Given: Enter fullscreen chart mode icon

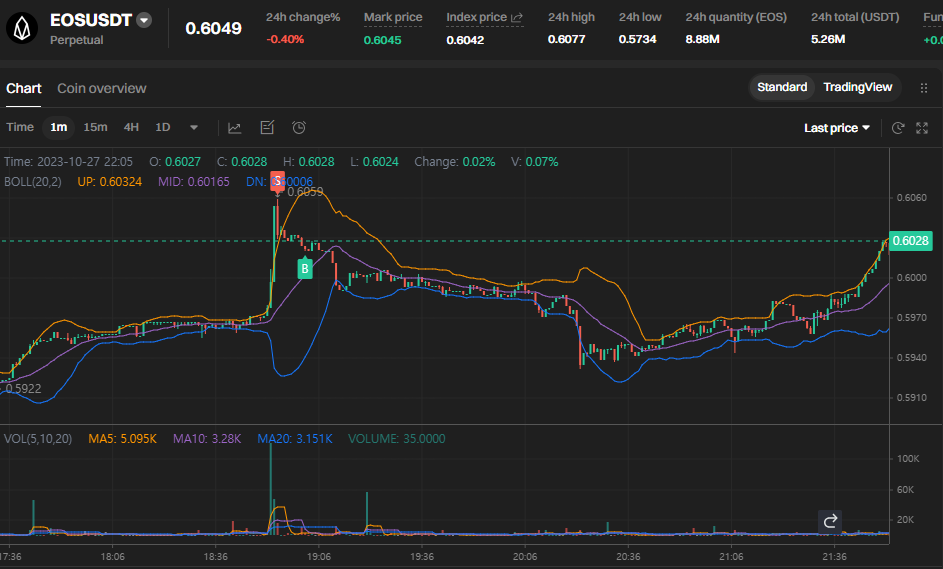Looking at the screenshot, I should [922, 128].
